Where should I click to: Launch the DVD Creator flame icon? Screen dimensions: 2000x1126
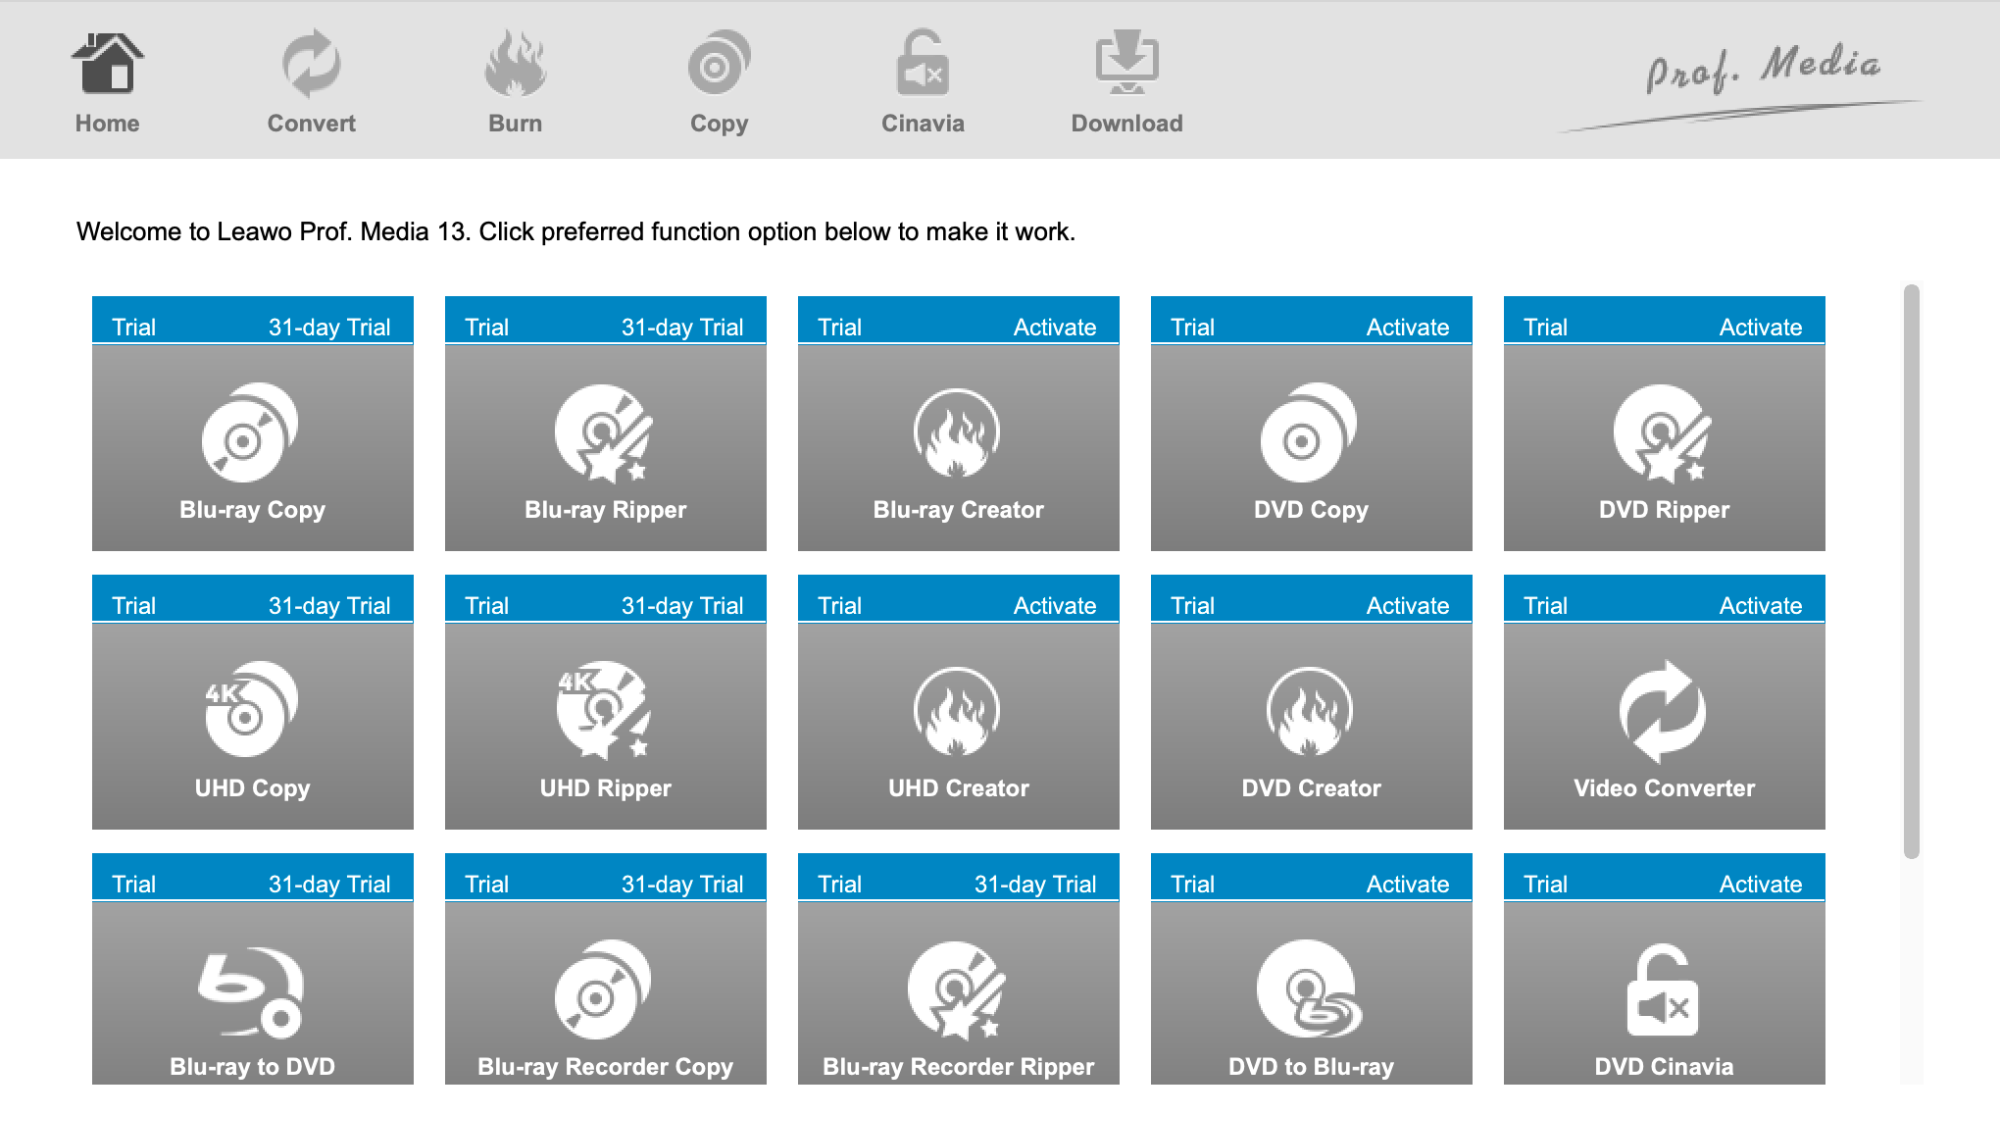click(x=1310, y=710)
